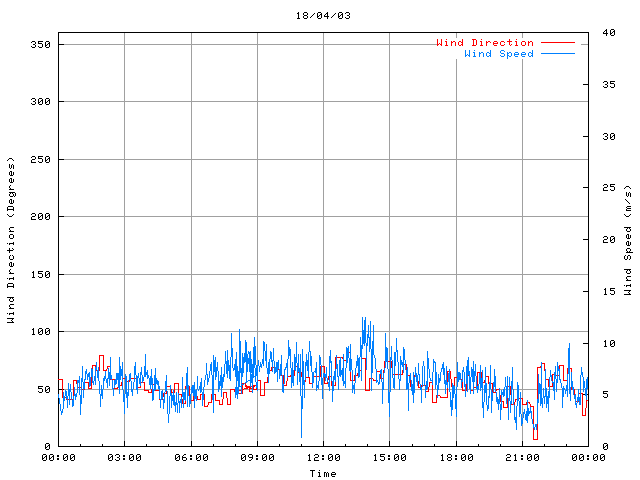Click the 18:00 time tick label
Viewport: 640px width, 480px height.
point(456,458)
